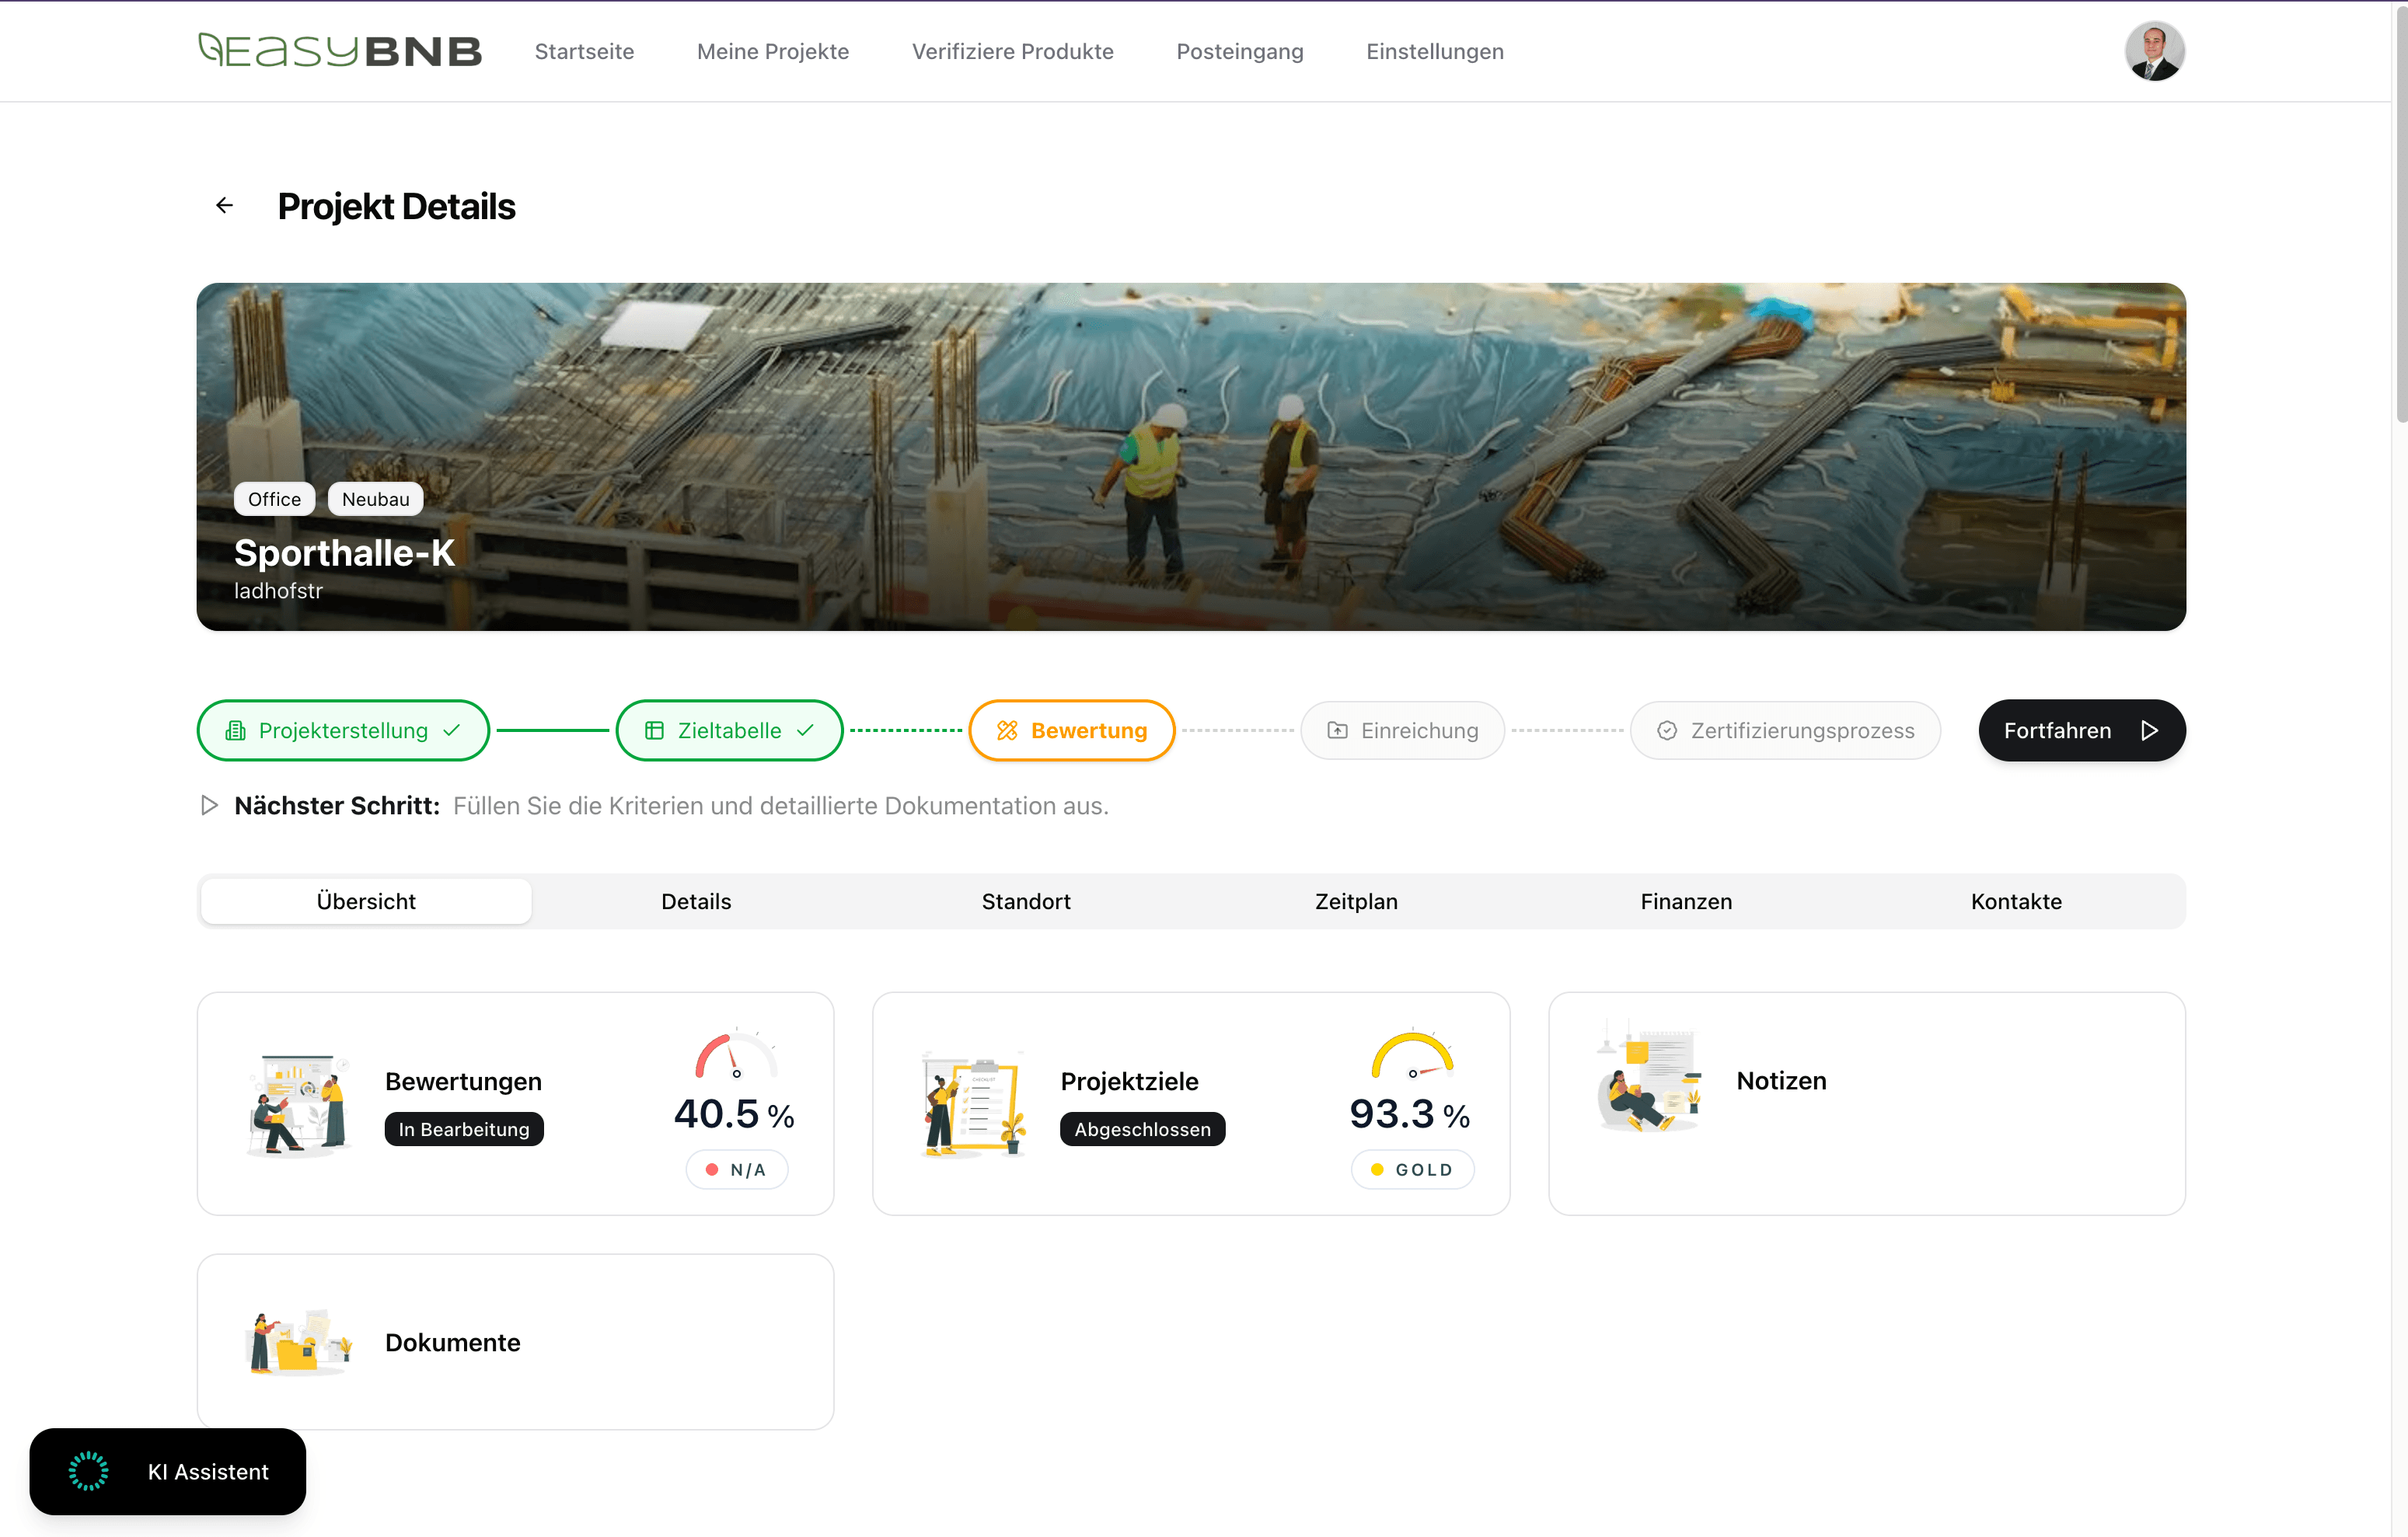Viewport: 2408px width, 1537px height.
Task: Click the Projekterstellung building icon
Action: tap(236, 731)
